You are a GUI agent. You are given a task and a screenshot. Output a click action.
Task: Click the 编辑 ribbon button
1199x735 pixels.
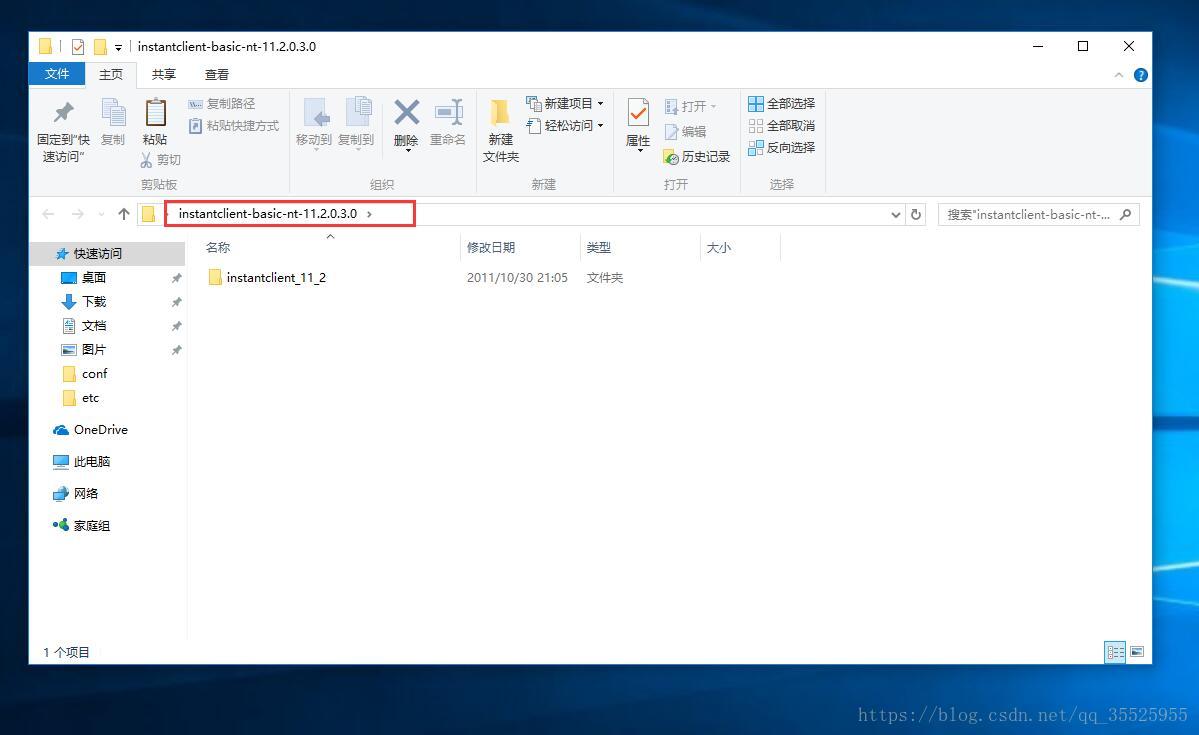point(685,132)
